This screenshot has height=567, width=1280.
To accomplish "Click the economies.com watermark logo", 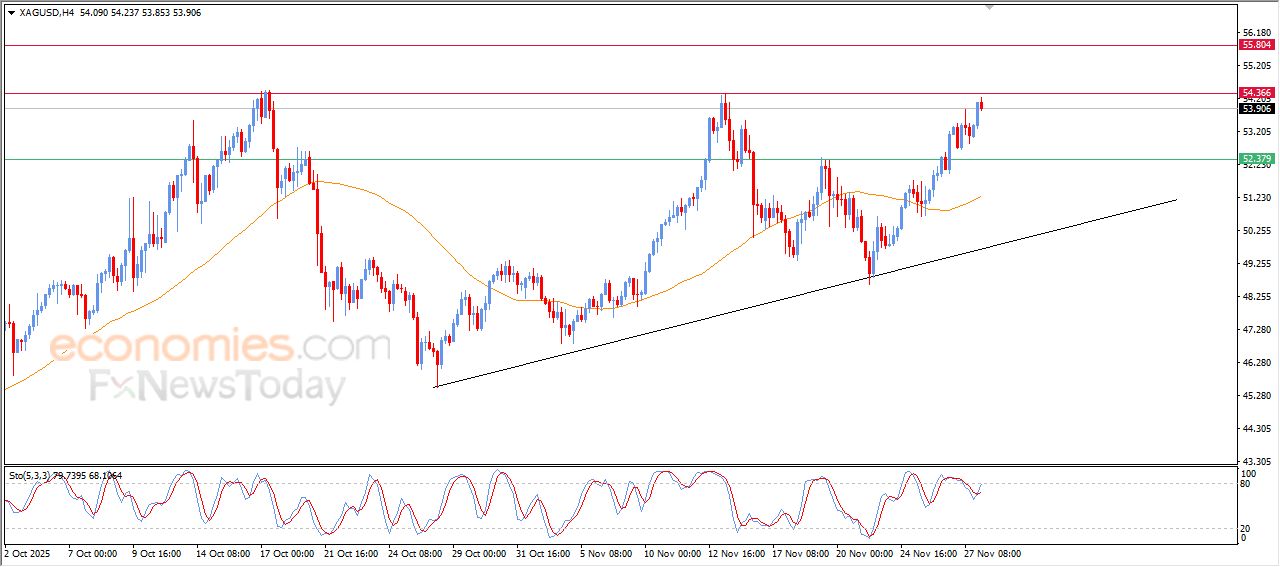I will (x=220, y=346).
